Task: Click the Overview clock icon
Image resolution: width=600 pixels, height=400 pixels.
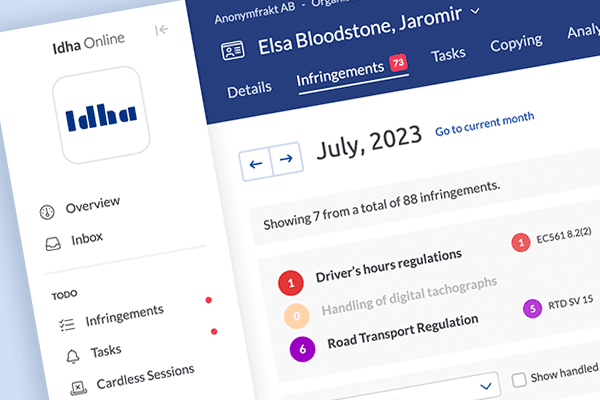Action: click(x=47, y=211)
